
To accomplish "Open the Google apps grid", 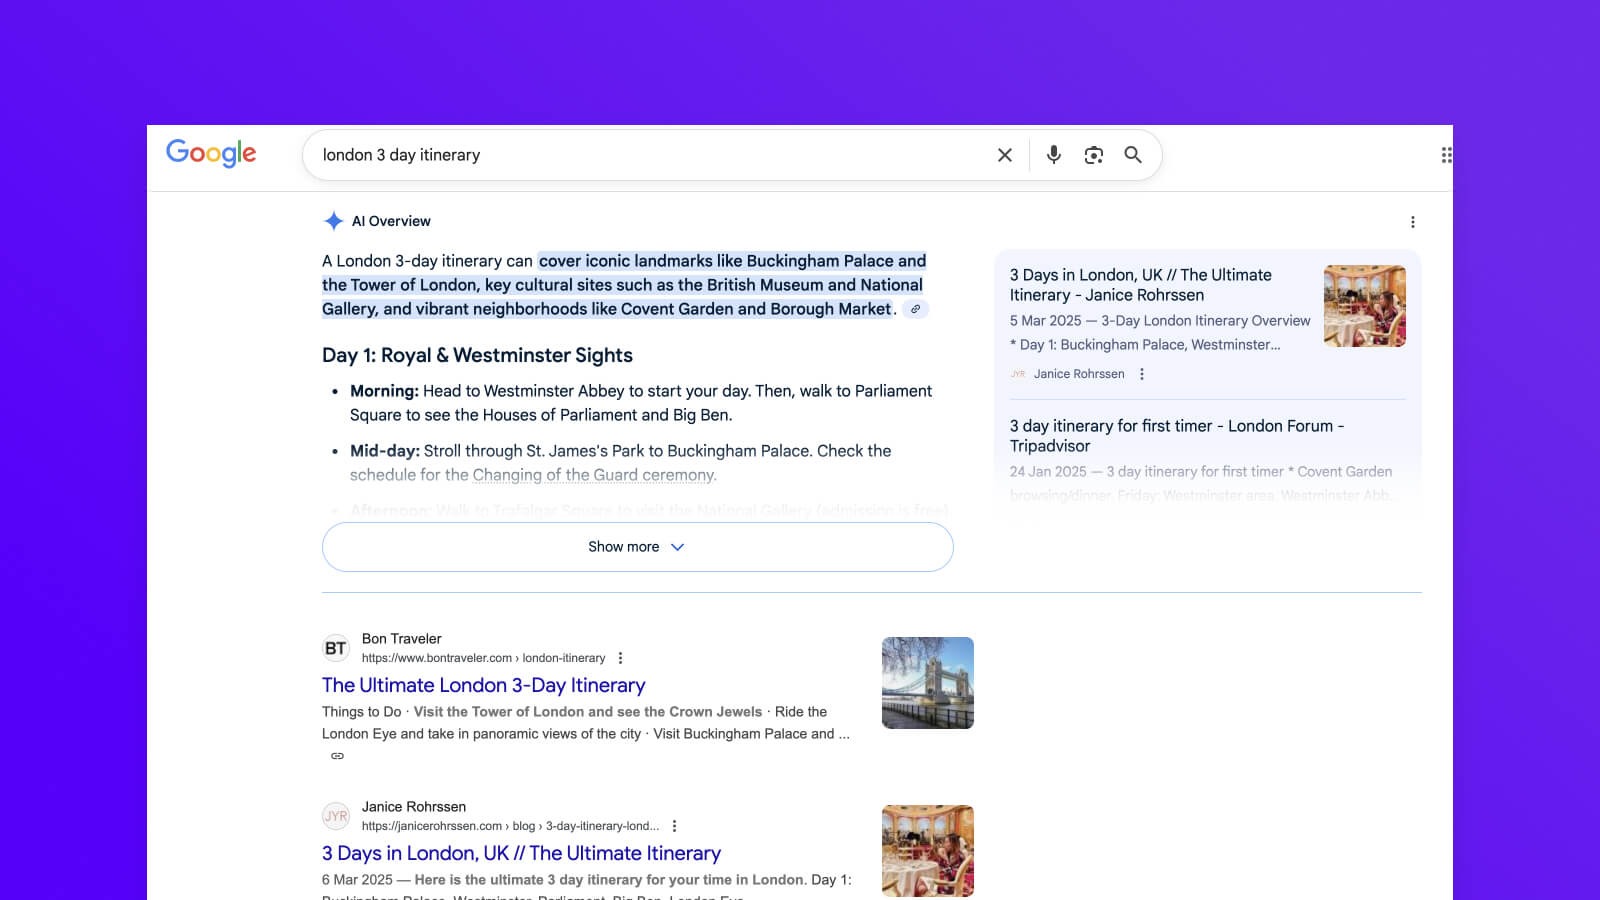I will (x=1445, y=154).
